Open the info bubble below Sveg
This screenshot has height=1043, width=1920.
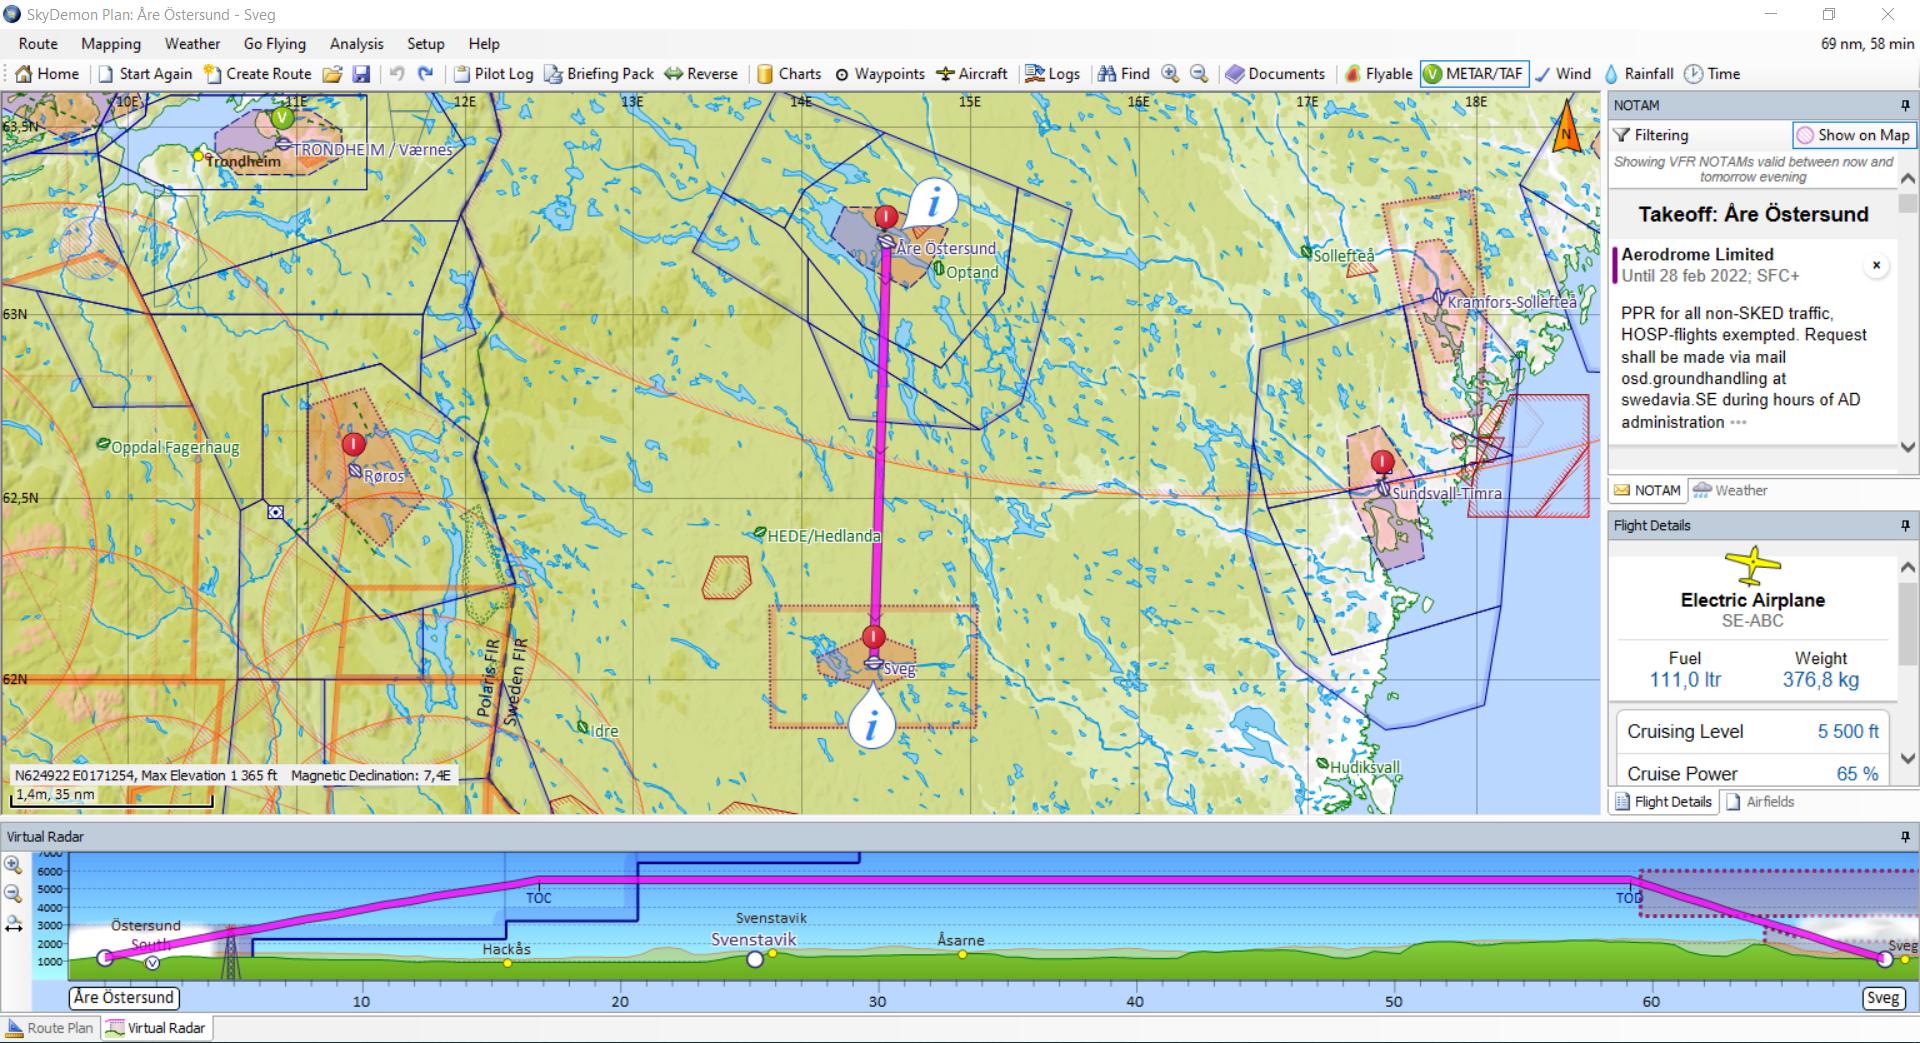[x=871, y=723]
